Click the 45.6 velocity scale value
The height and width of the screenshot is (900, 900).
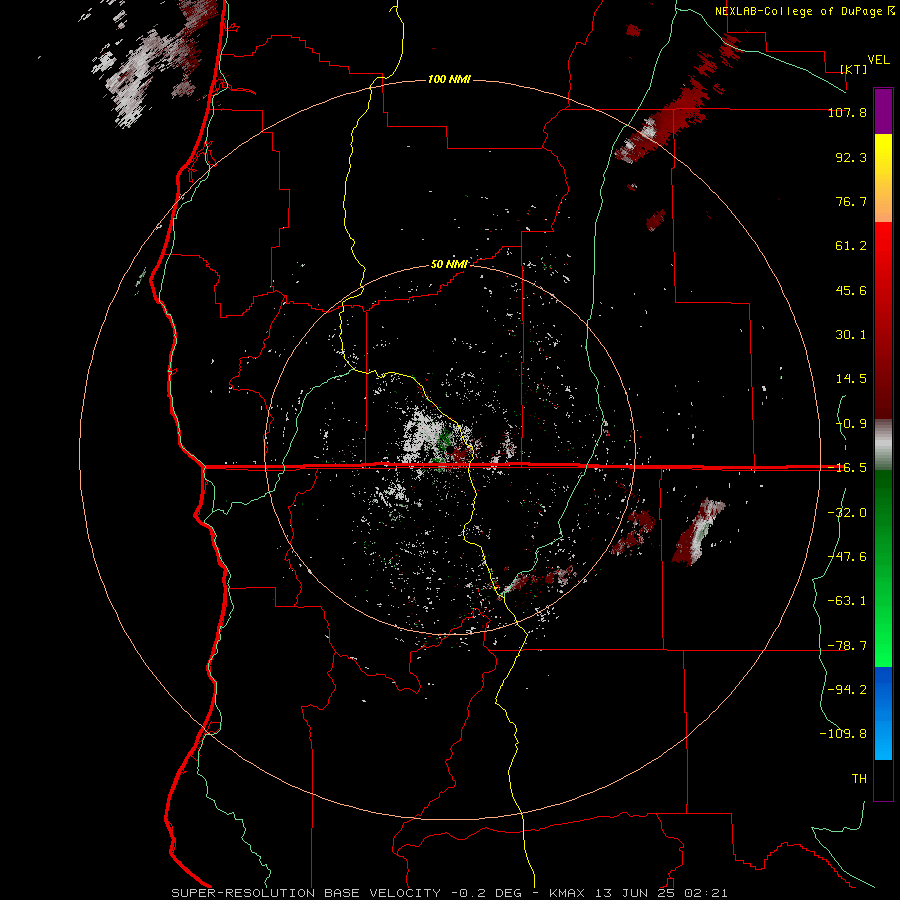pos(851,290)
